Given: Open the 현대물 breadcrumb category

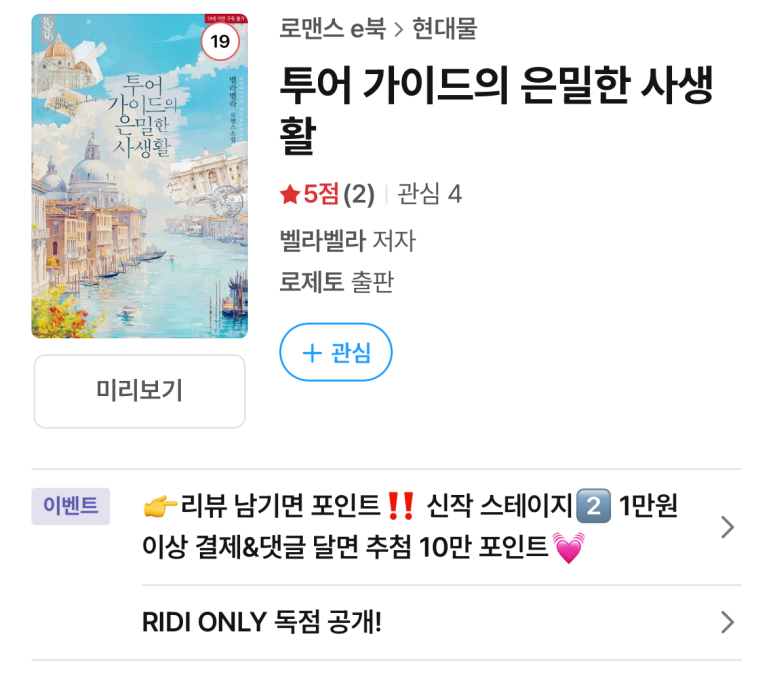Looking at the screenshot, I should [x=445, y=28].
